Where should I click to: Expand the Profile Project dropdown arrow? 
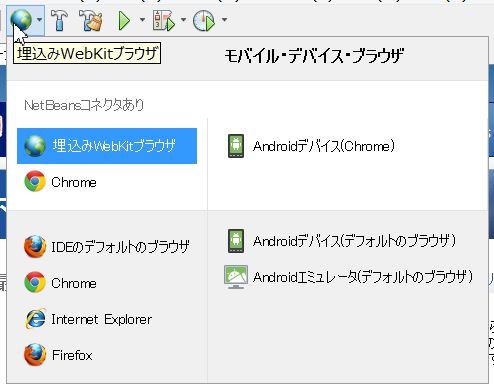click(224, 20)
